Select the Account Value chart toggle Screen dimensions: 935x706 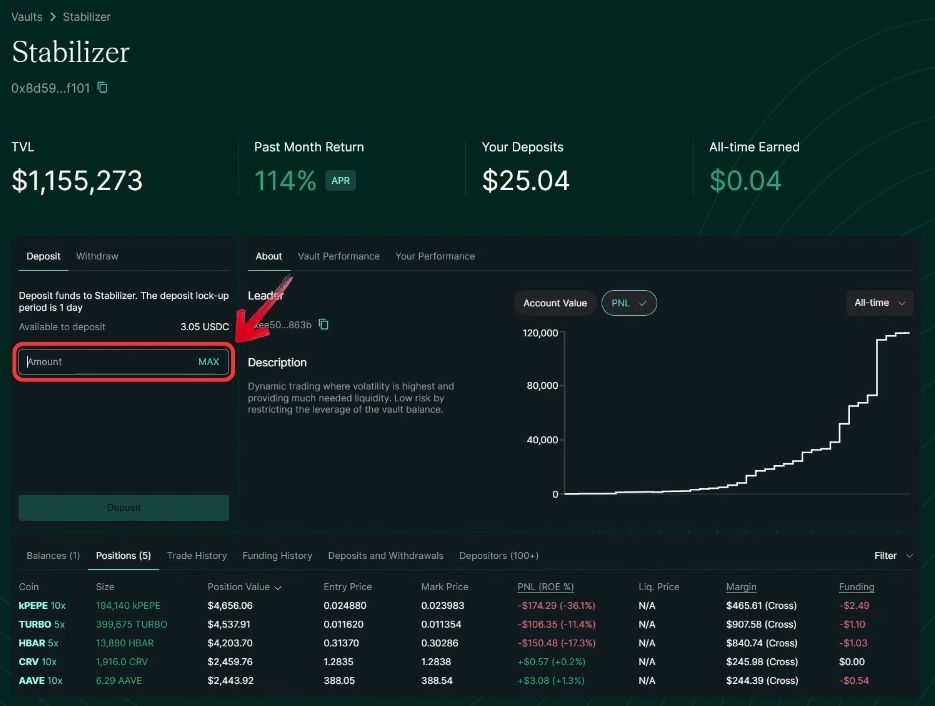click(555, 303)
